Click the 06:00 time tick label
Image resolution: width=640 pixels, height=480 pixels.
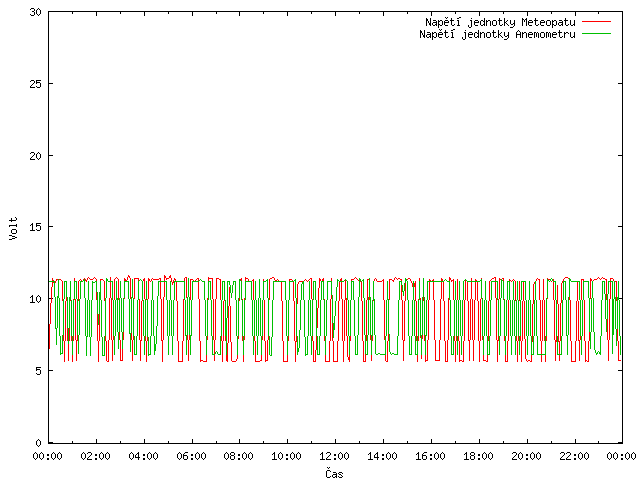(x=191, y=456)
